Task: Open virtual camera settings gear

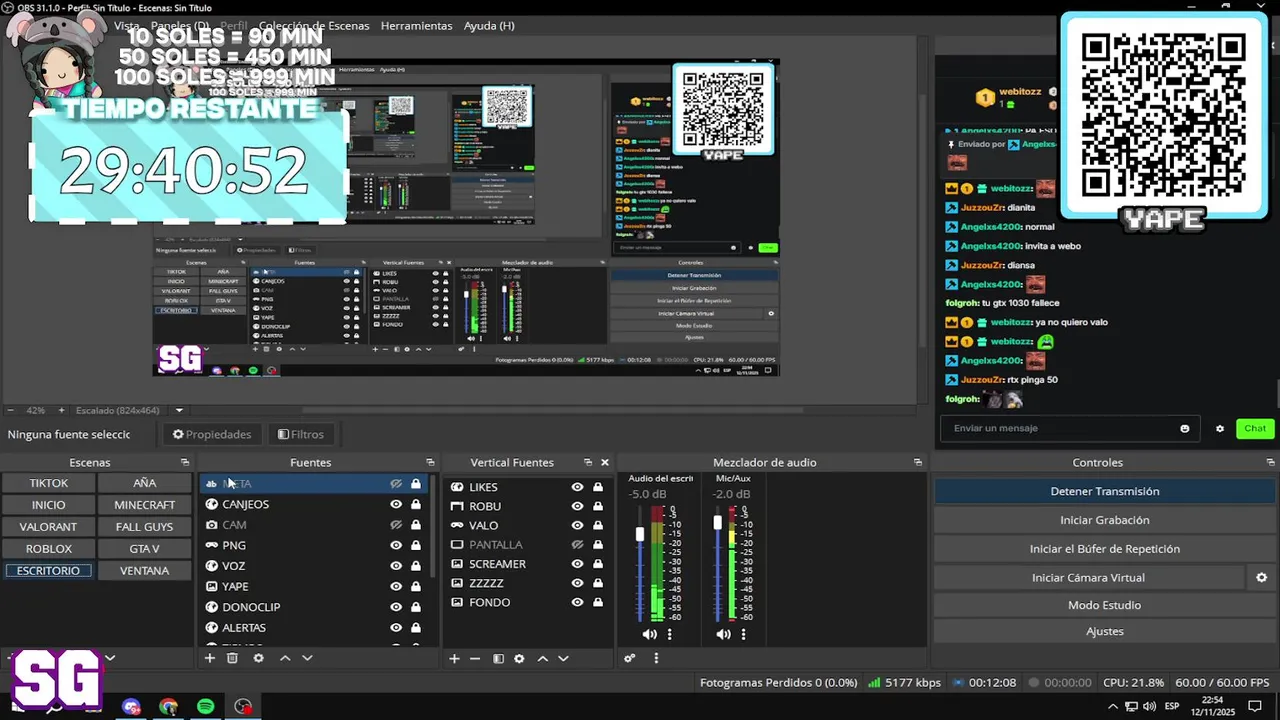Action: click(1261, 577)
